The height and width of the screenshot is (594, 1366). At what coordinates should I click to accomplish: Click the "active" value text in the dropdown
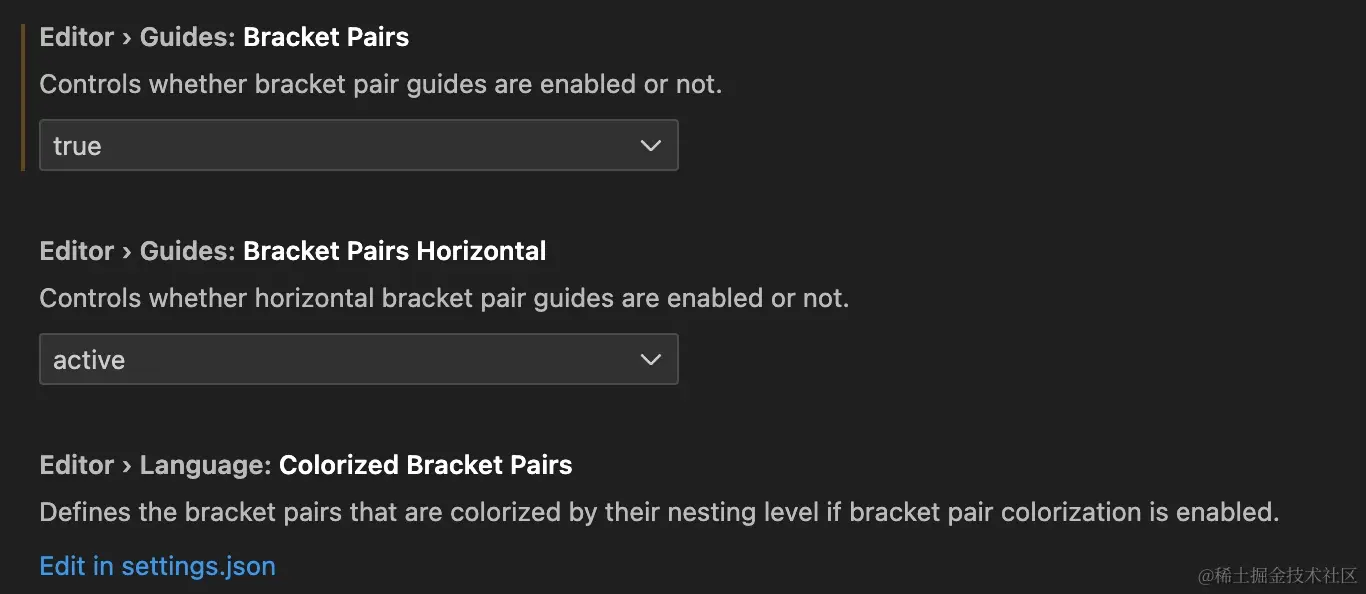[89, 360]
